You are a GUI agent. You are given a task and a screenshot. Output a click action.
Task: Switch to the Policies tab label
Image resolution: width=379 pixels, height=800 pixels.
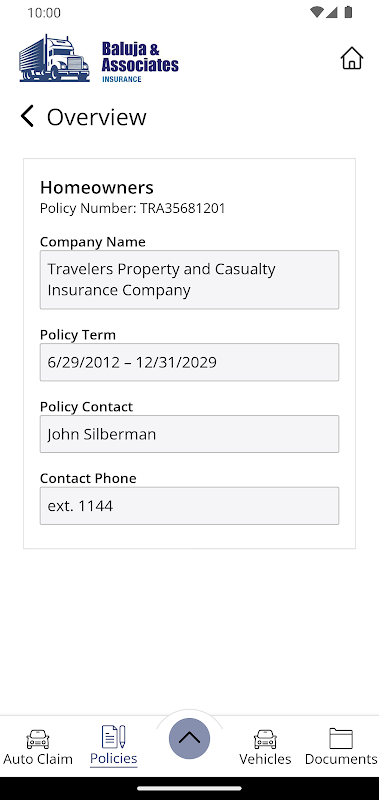(x=114, y=758)
